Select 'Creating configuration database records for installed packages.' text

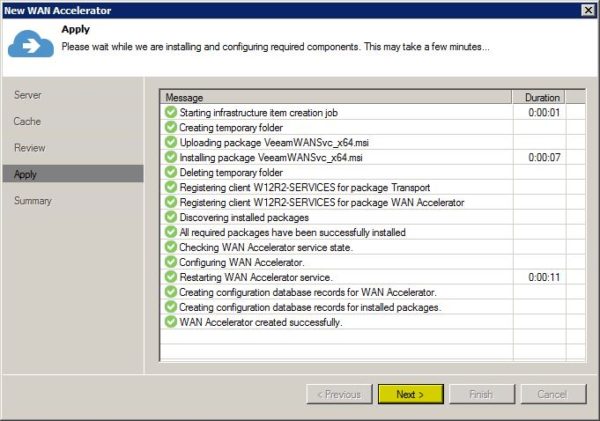tap(310, 307)
